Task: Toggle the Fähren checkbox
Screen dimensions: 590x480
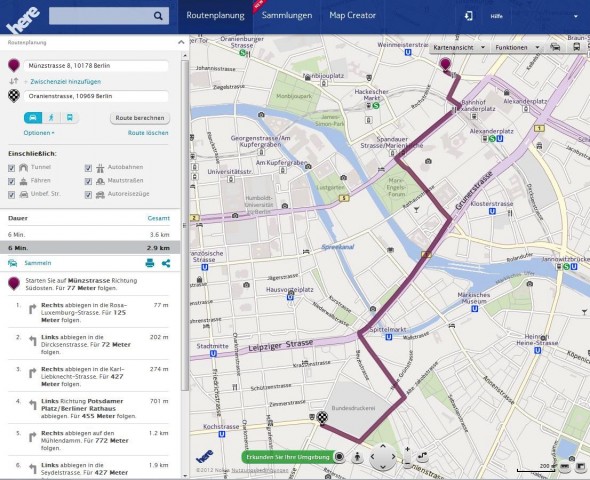Action: pyautogui.click(x=12, y=181)
